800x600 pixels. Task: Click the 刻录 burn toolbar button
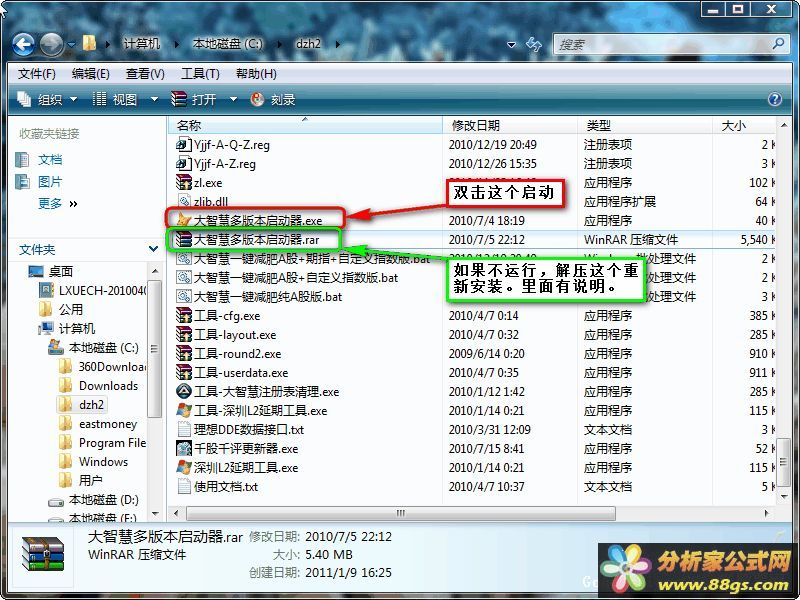point(272,99)
